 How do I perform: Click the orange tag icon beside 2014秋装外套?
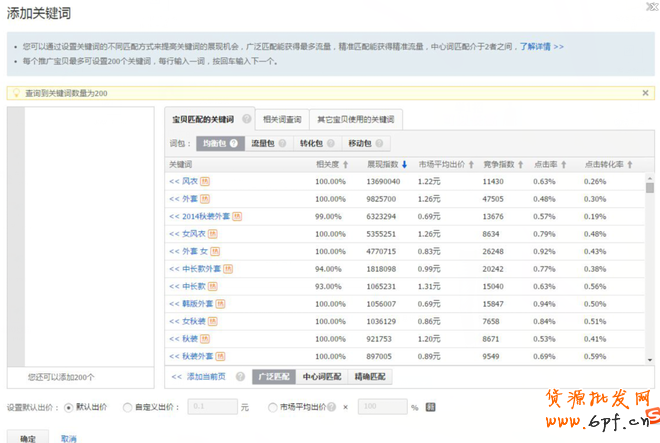tap(237, 216)
